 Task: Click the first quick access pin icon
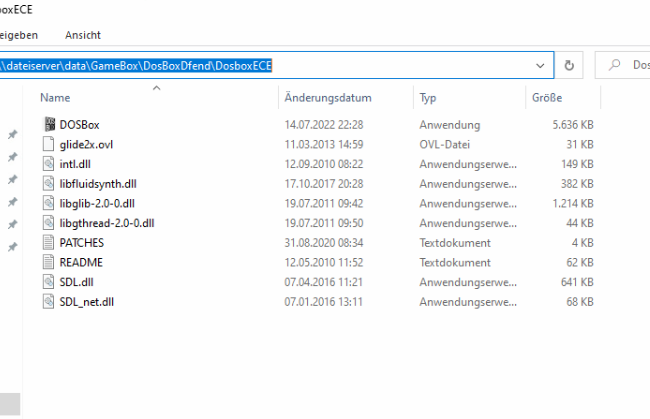[x=13, y=135]
